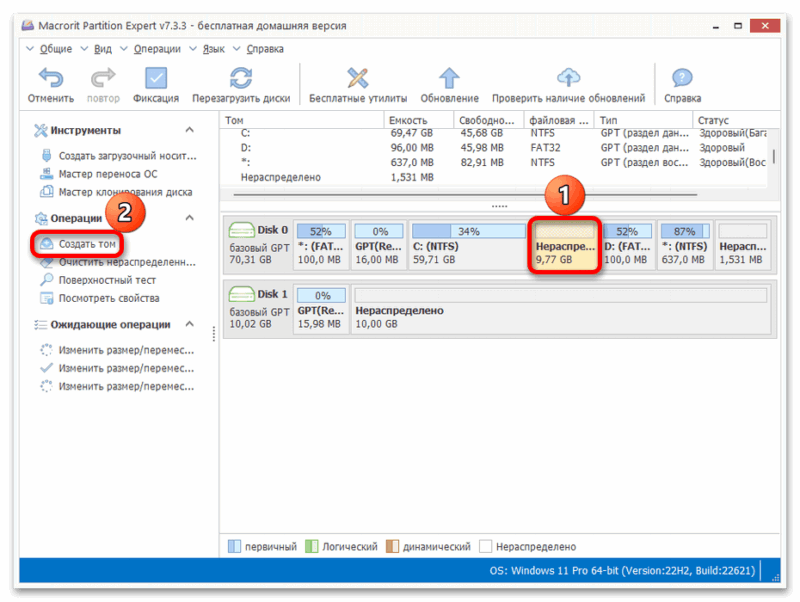The image size is (800, 602).
Task: Reload disks via Перезагрузить диски icon
Action: coord(241,78)
